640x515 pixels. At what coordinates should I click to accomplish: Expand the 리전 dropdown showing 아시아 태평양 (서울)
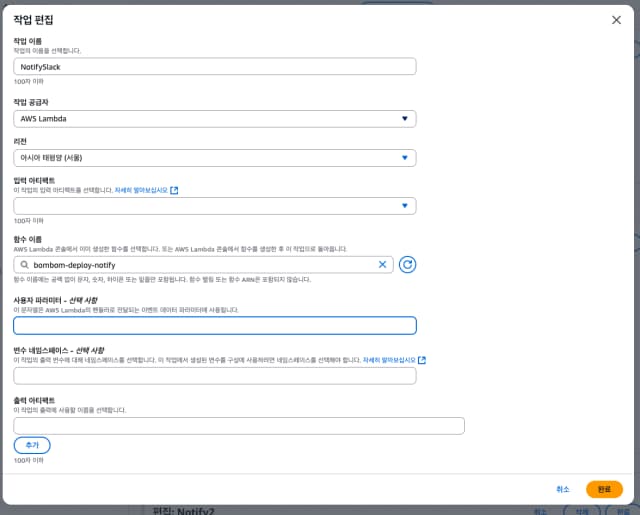click(215, 158)
